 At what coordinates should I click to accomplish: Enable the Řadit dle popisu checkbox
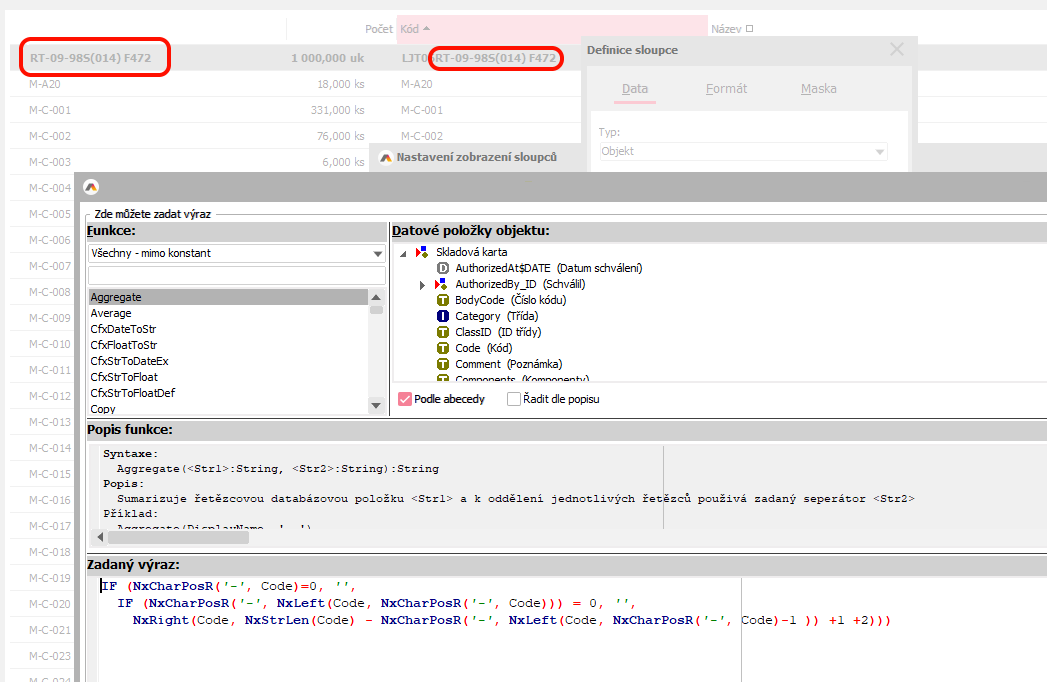click(x=514, y=399)
